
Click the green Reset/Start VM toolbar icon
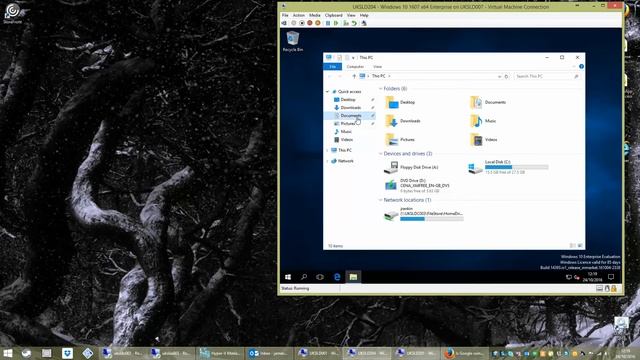pos(336,23)
